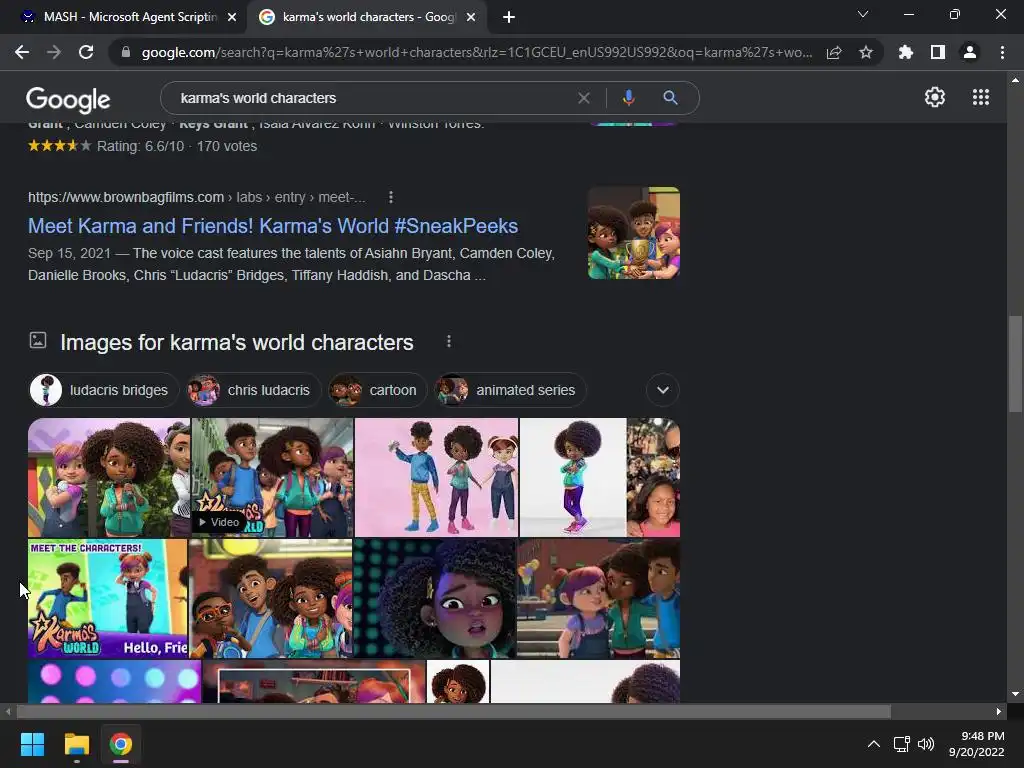Filter images by chris ludacris chip
Viewport: 1024px width, 768px height.
click(253, 390)
